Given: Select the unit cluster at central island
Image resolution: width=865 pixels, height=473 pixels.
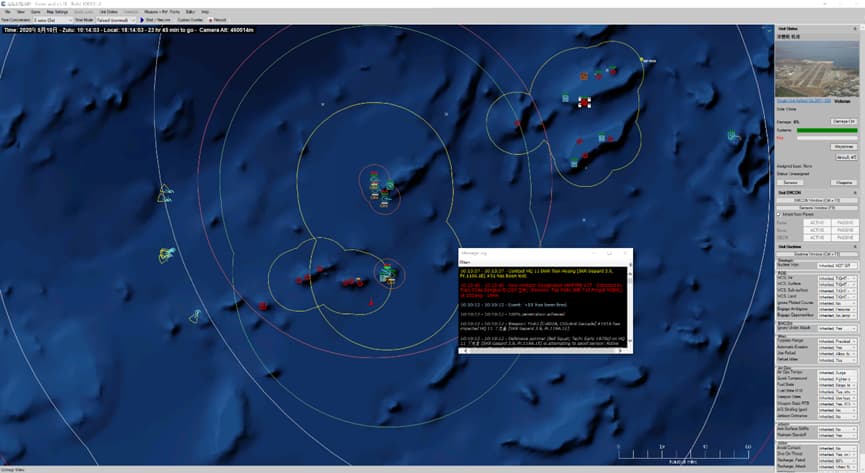Looking at the screenshot, I should [380, 189].
